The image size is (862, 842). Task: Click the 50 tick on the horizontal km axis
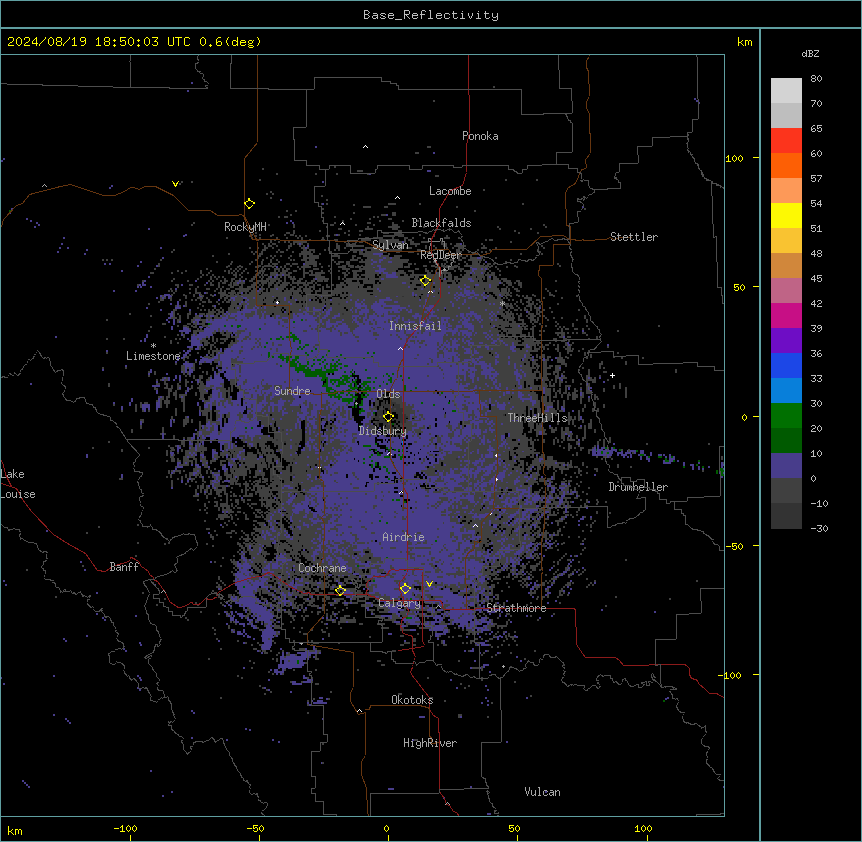[x=514, y=828]
